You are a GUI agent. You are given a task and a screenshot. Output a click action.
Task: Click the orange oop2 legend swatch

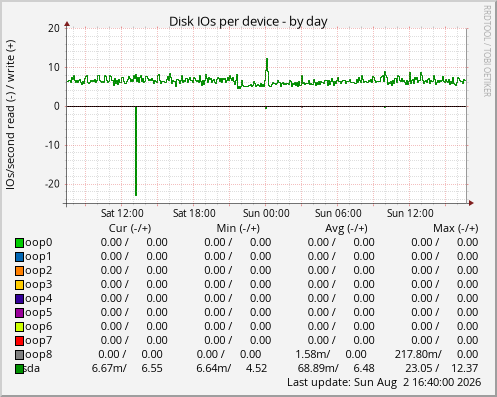click(19, 271)
